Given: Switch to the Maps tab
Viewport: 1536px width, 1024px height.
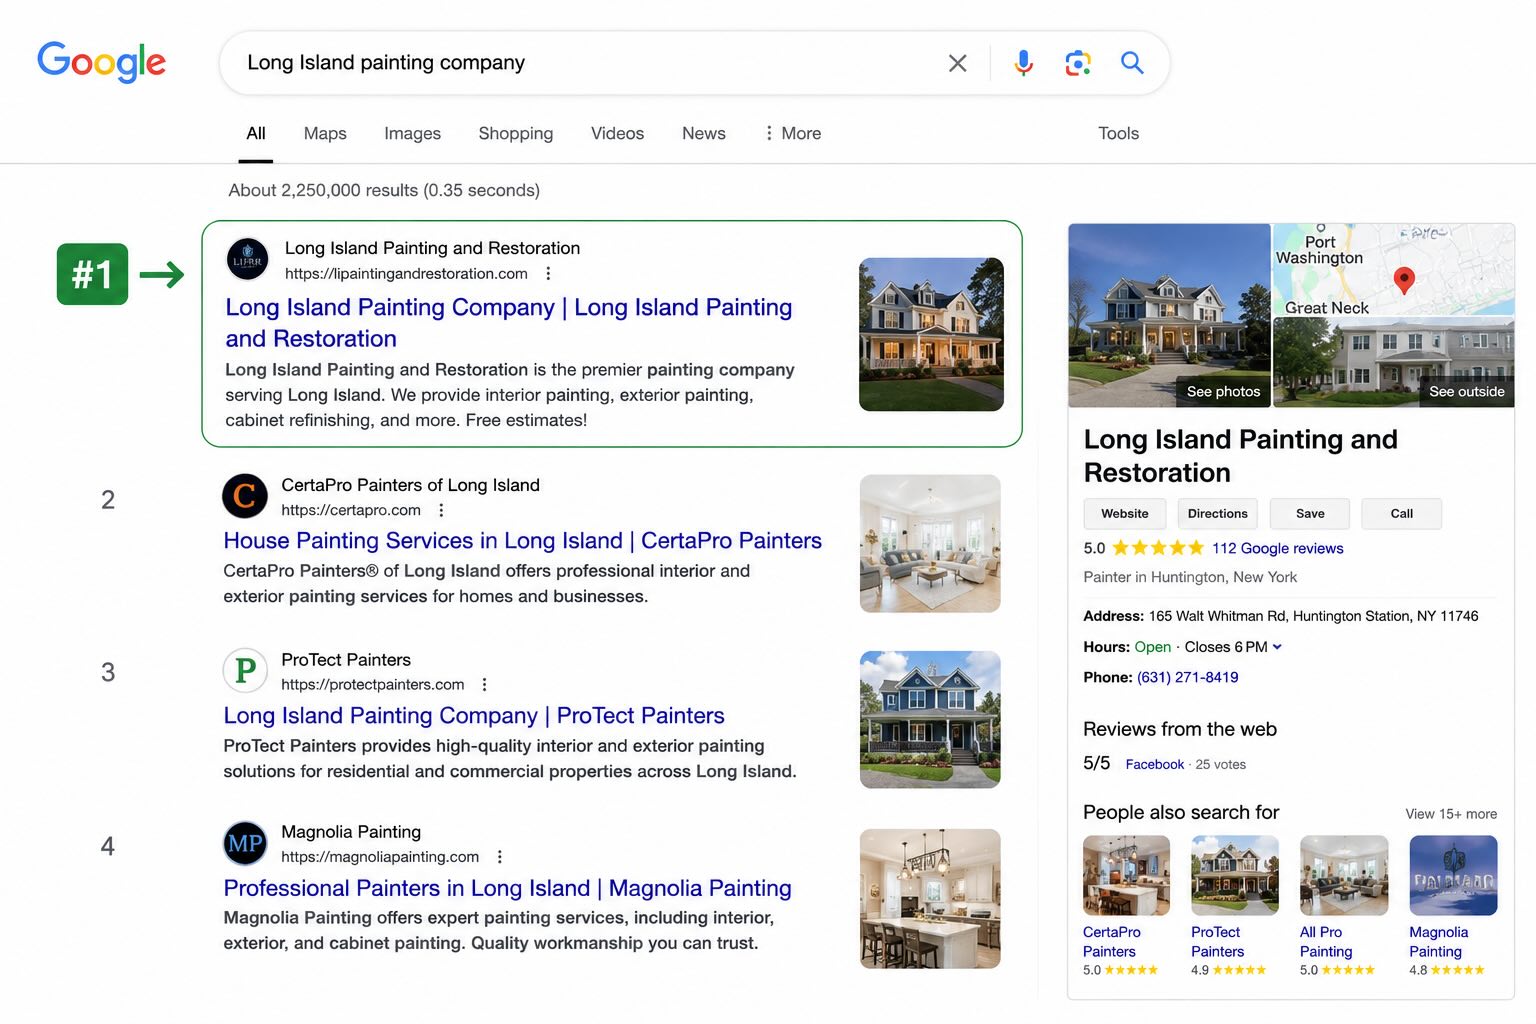Looking at the screenshot, I should (325, 133).
